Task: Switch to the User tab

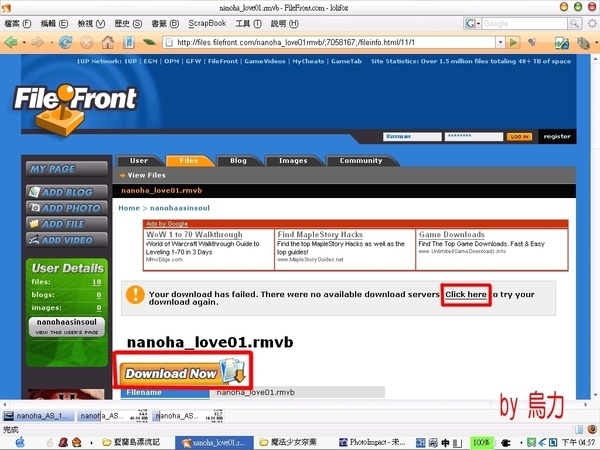Action: [139, 161]
